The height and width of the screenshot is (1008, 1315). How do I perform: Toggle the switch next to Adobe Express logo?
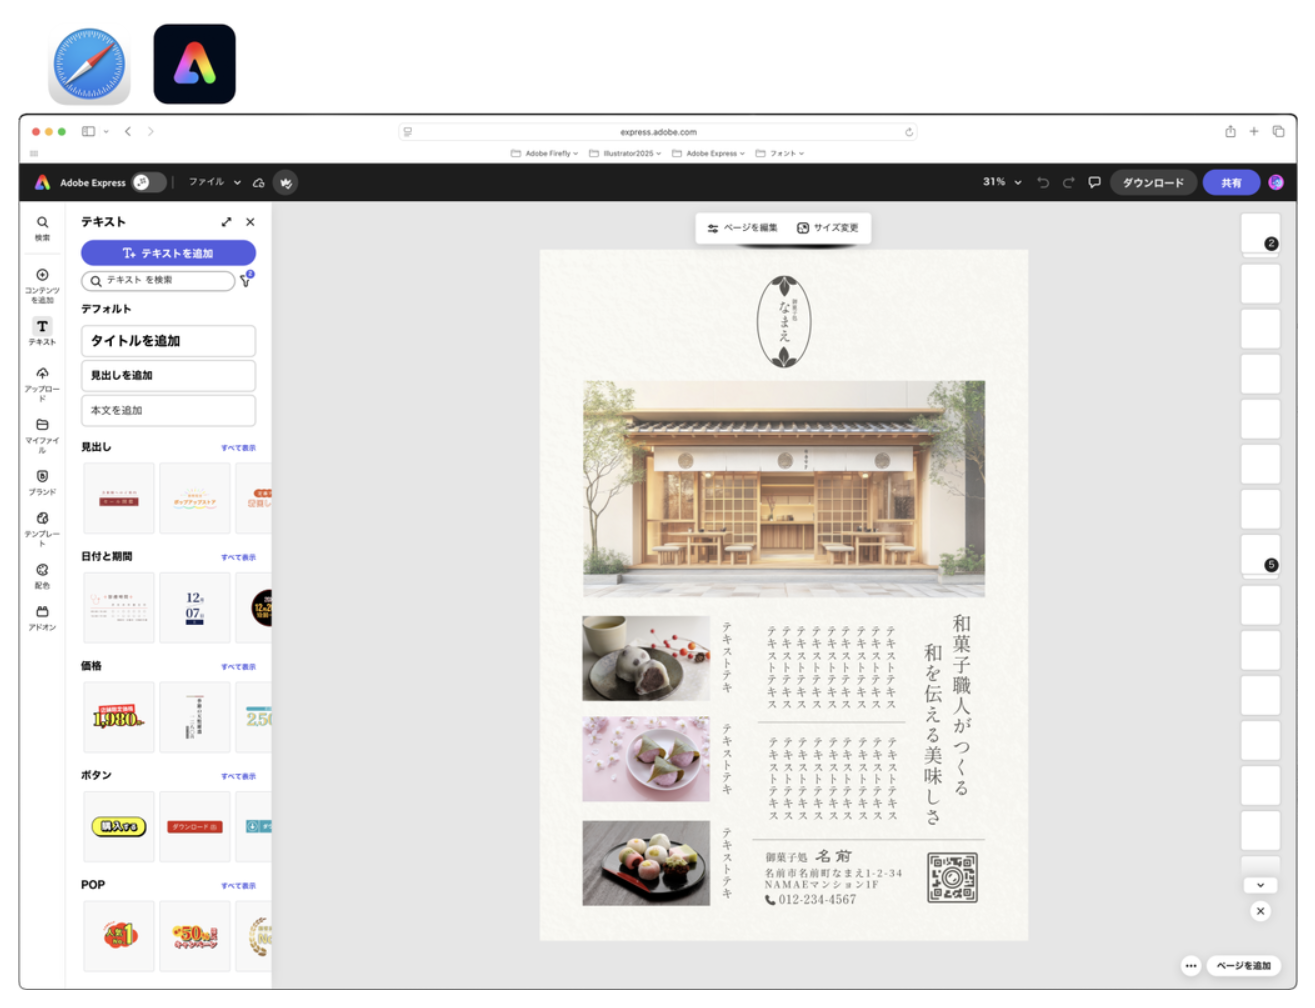[x=148, y=182]
